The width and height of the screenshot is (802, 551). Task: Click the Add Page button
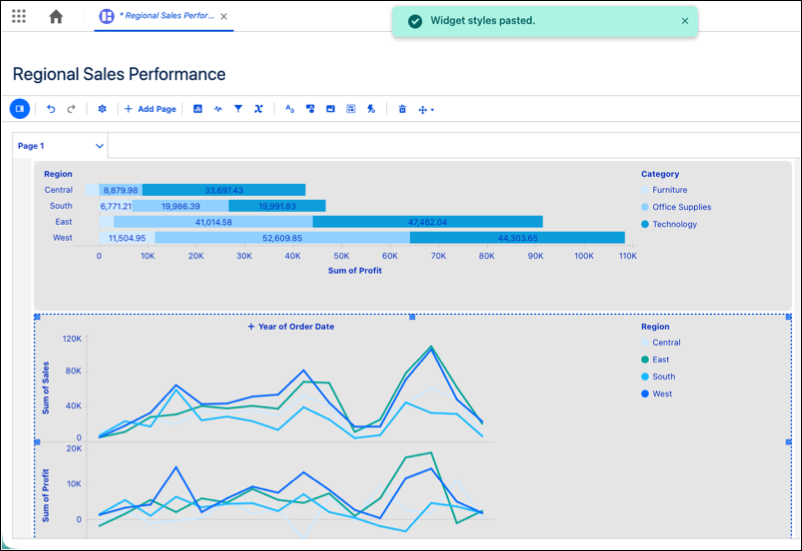coord(150,109)
